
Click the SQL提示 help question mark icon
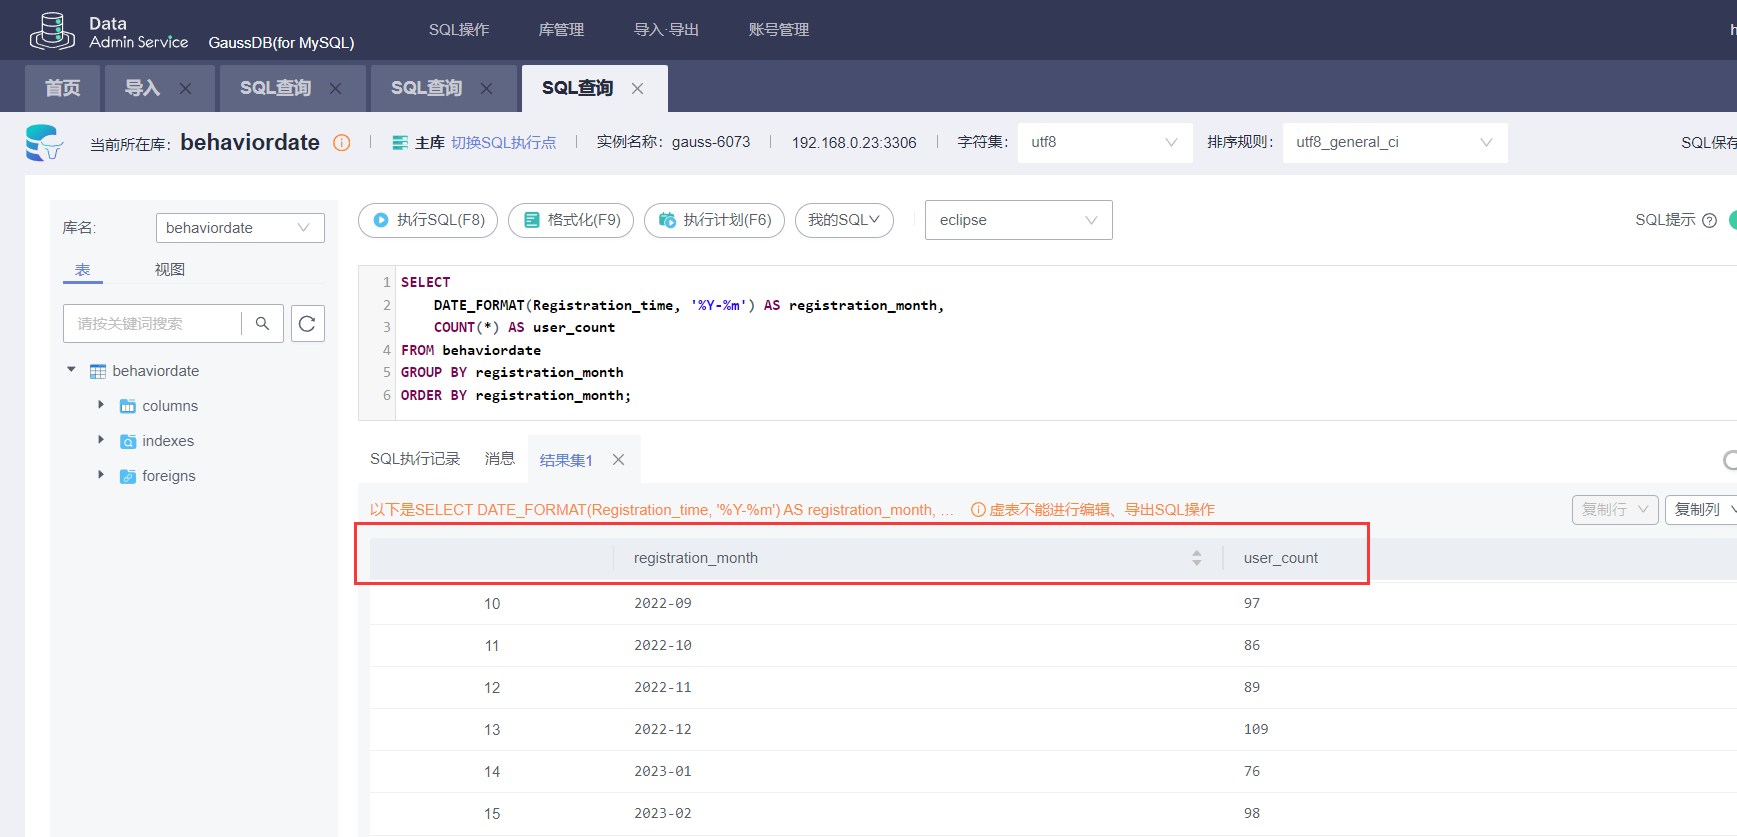tap(1709, 220)
